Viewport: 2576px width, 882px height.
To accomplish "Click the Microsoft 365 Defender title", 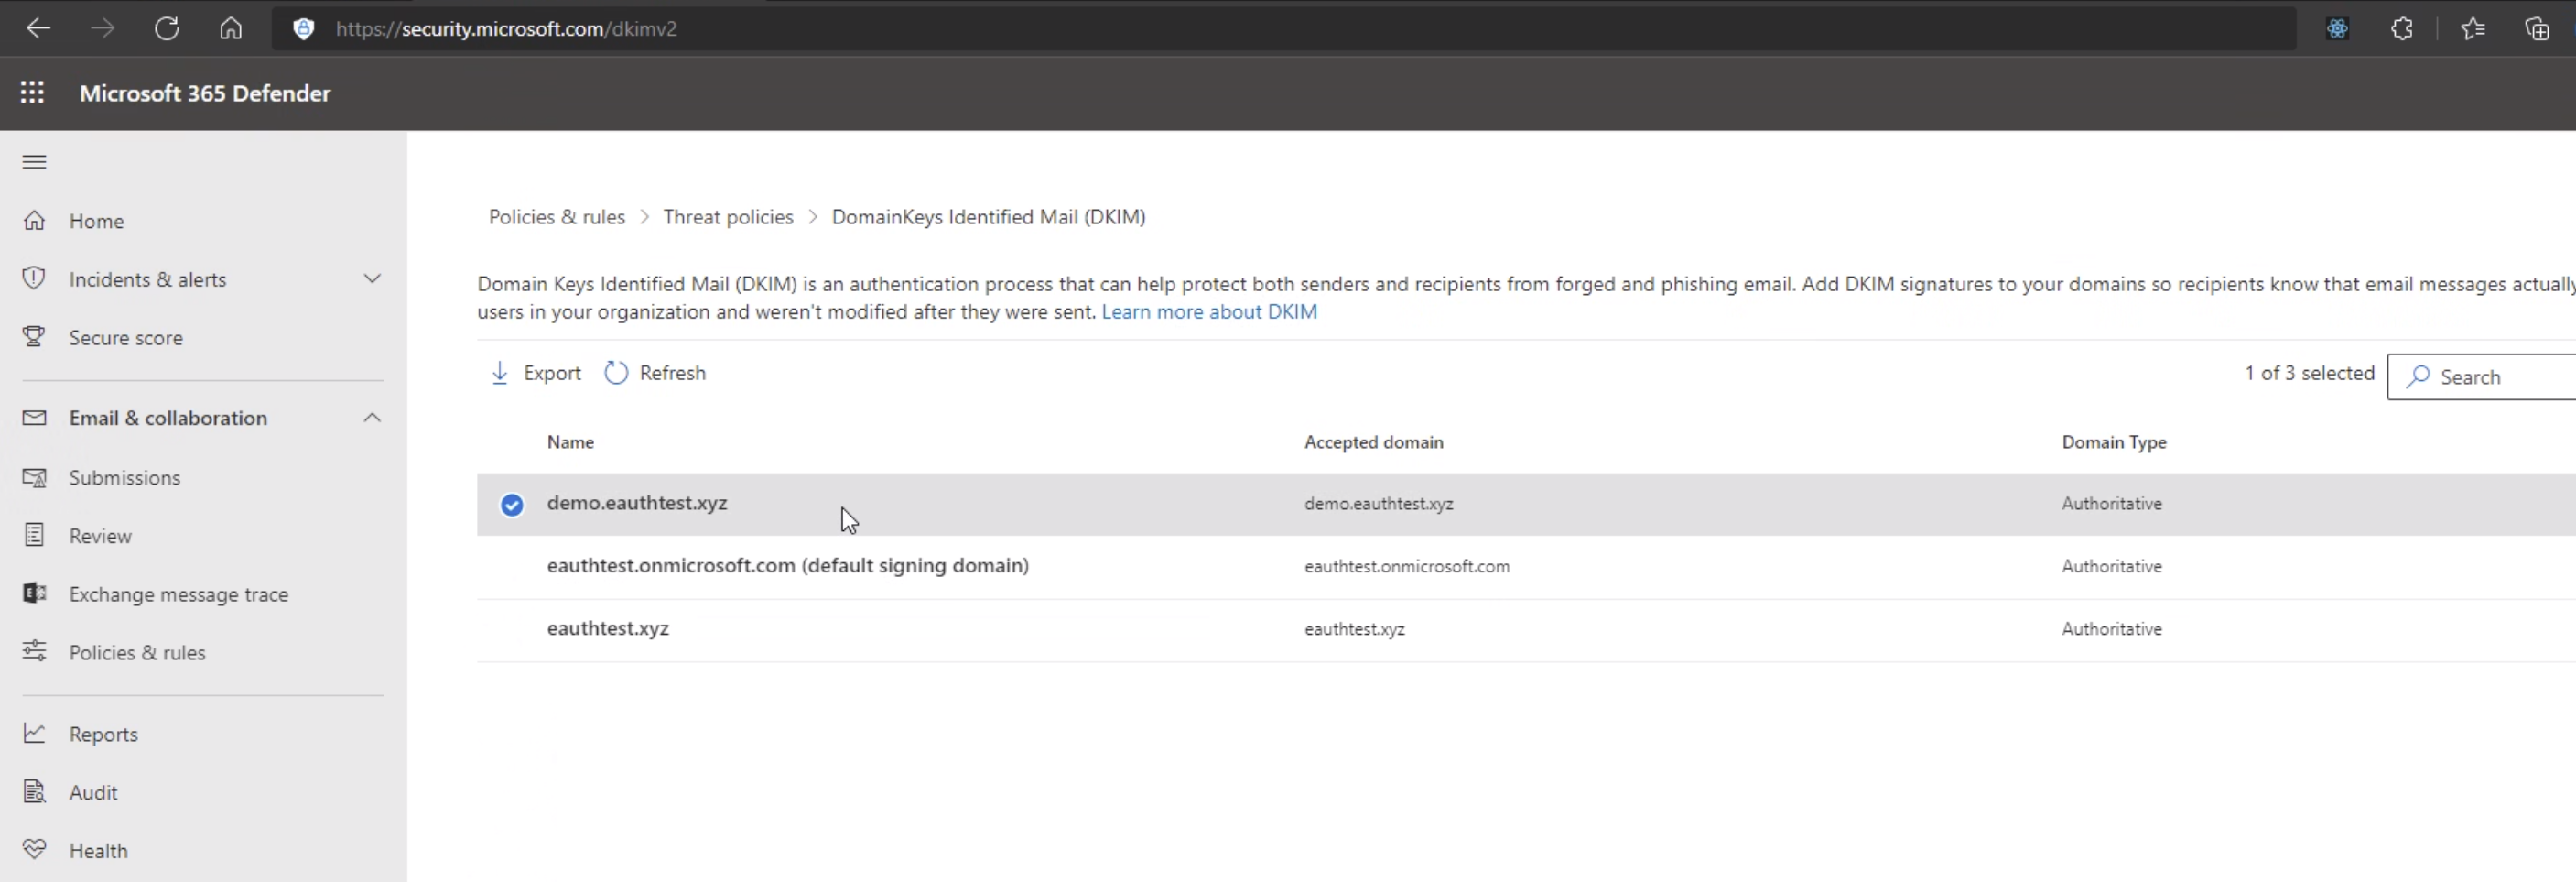I will [205, 93].
